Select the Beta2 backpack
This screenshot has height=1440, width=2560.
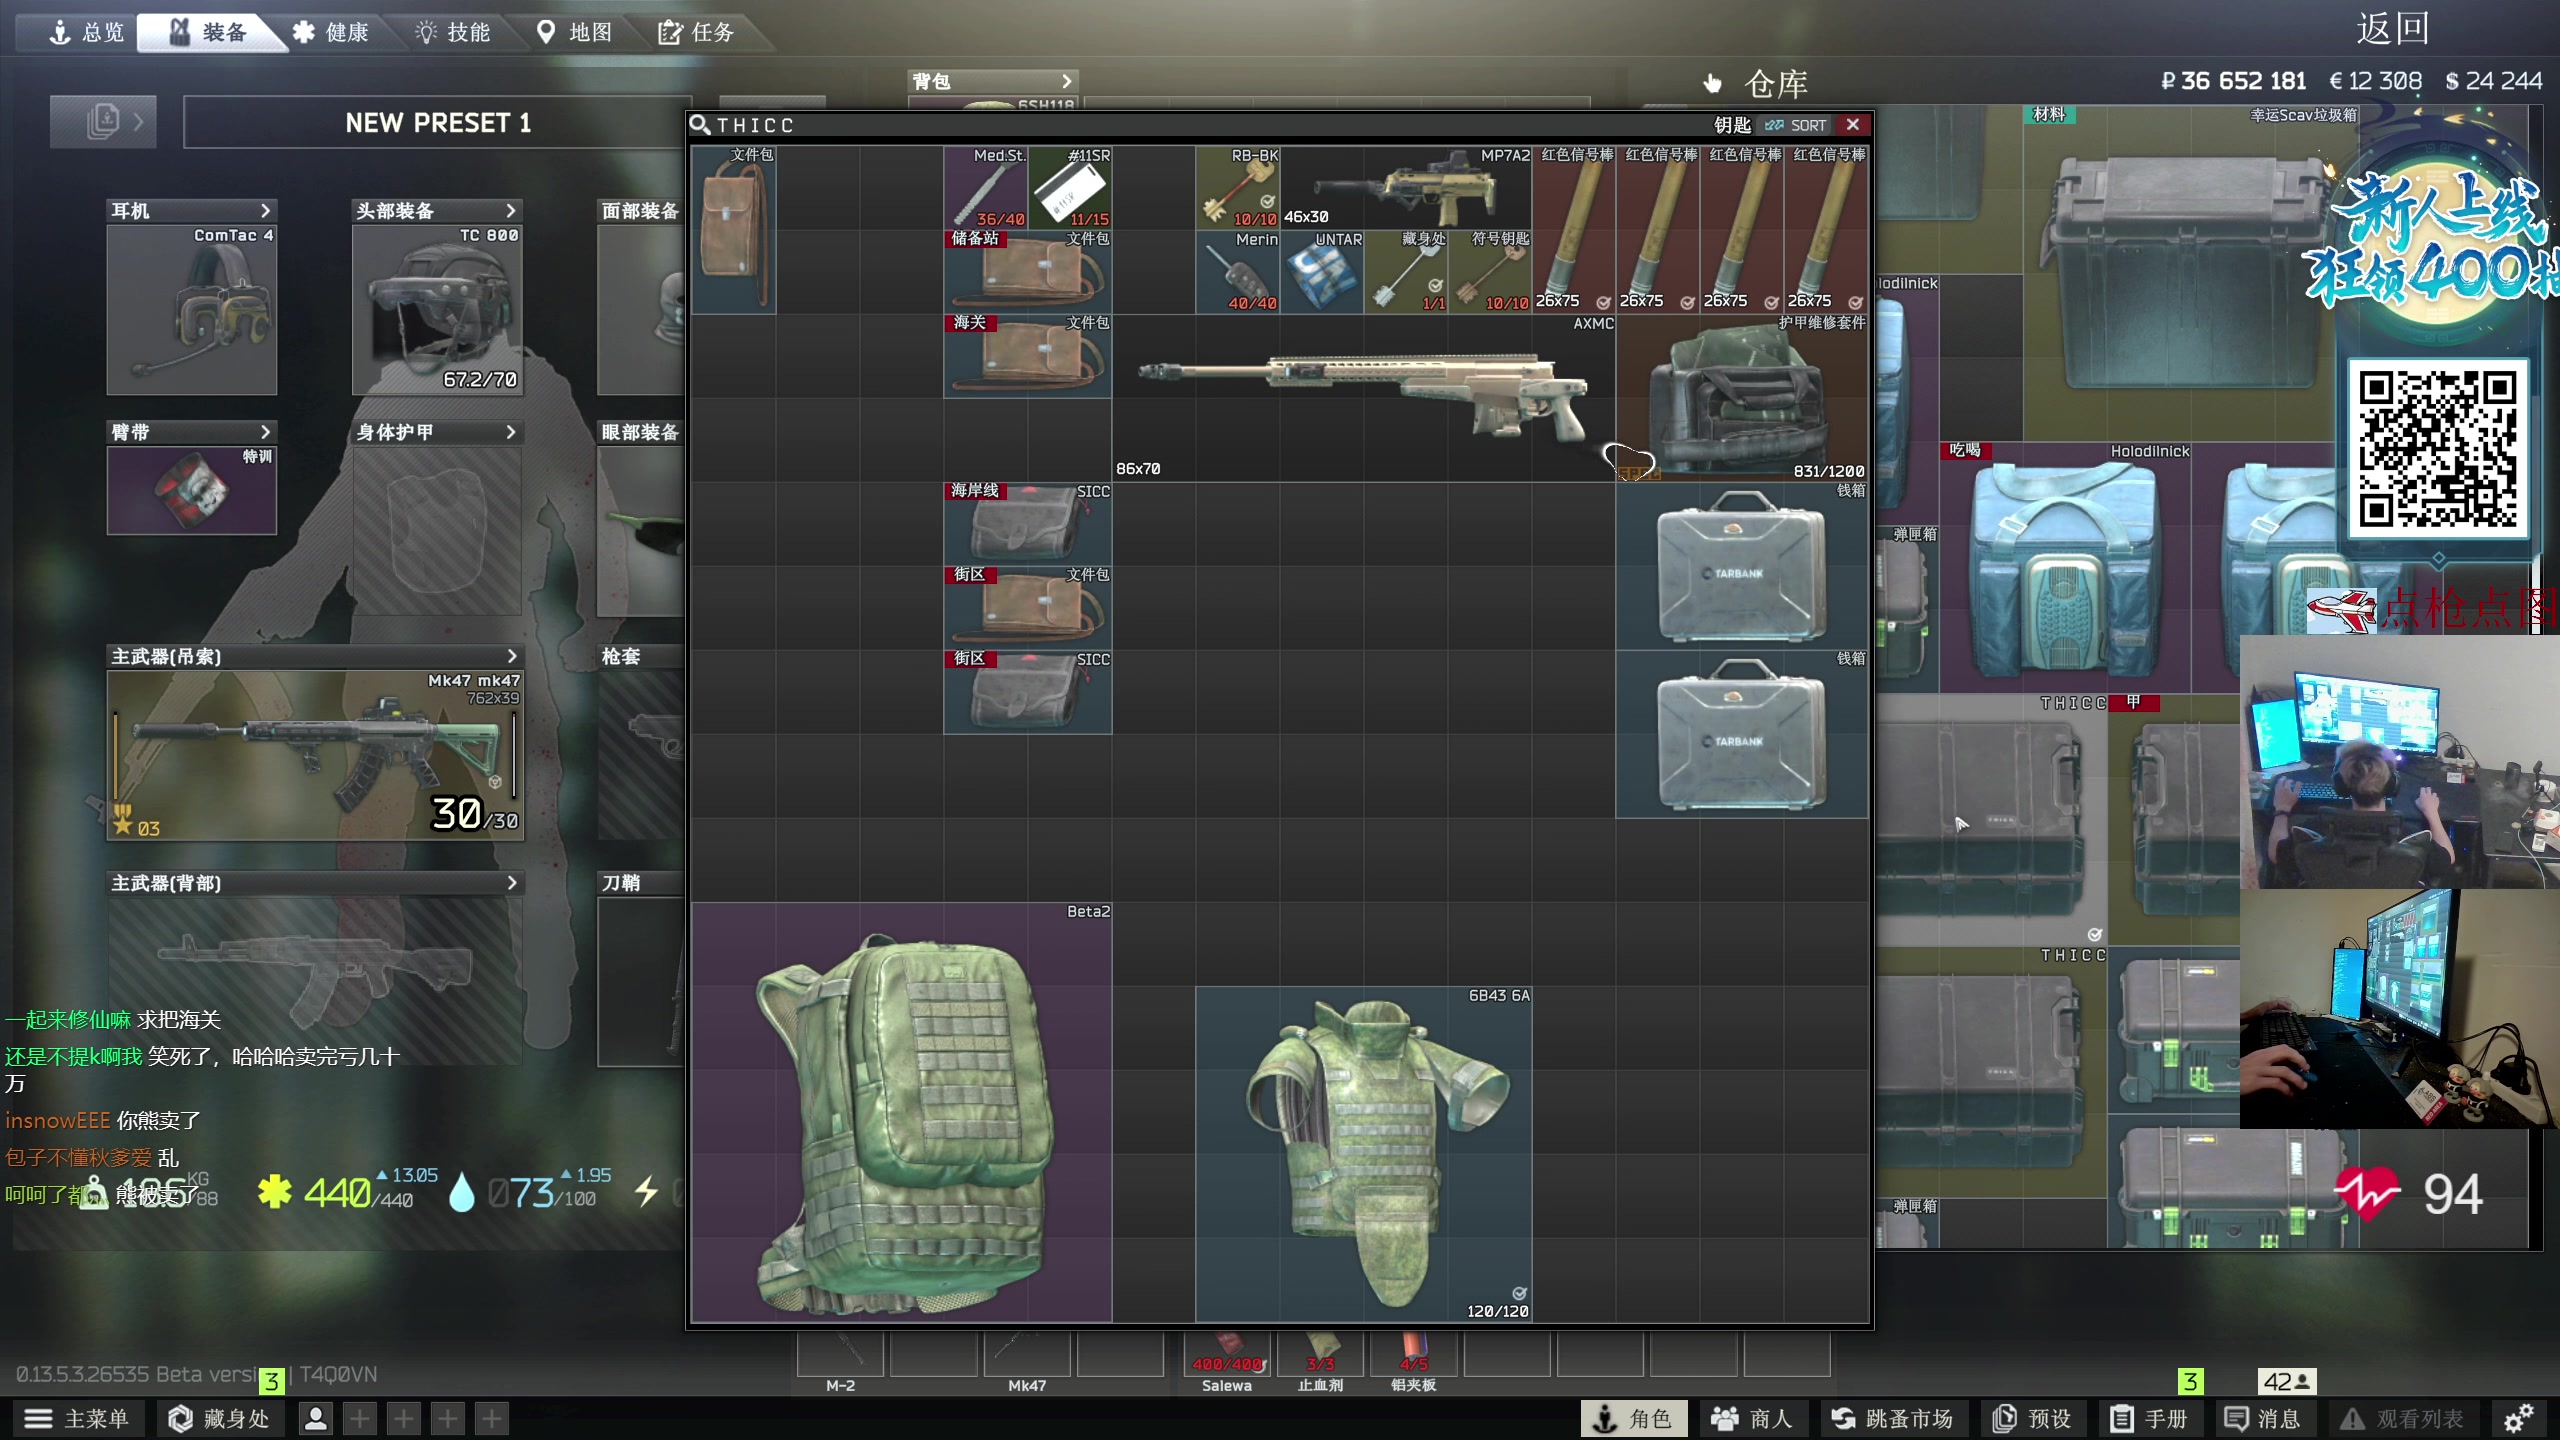(902, 1112)
